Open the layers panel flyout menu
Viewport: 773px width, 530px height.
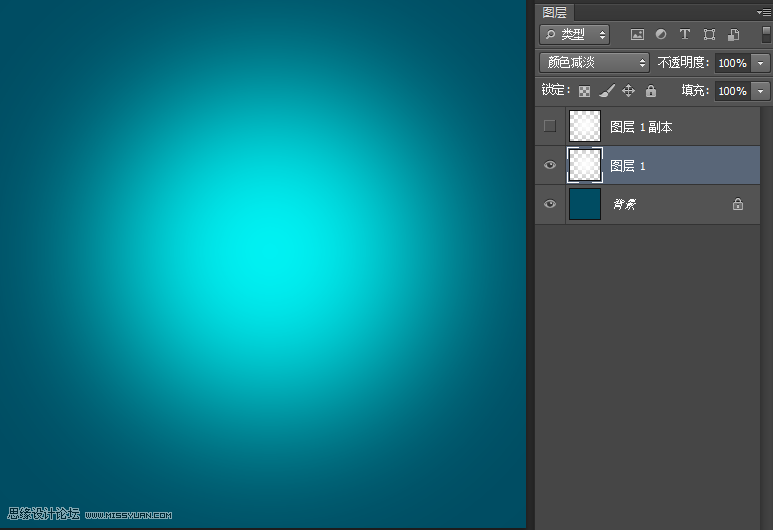coord(763,13)
